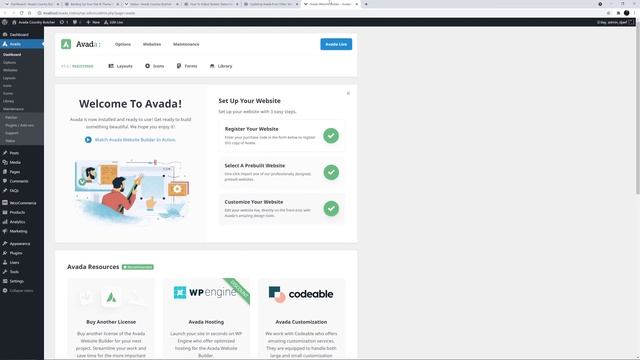Viewport: 640px width, 360px height.
Task: Switch to the first browser tab
Action: coord(32,4)
